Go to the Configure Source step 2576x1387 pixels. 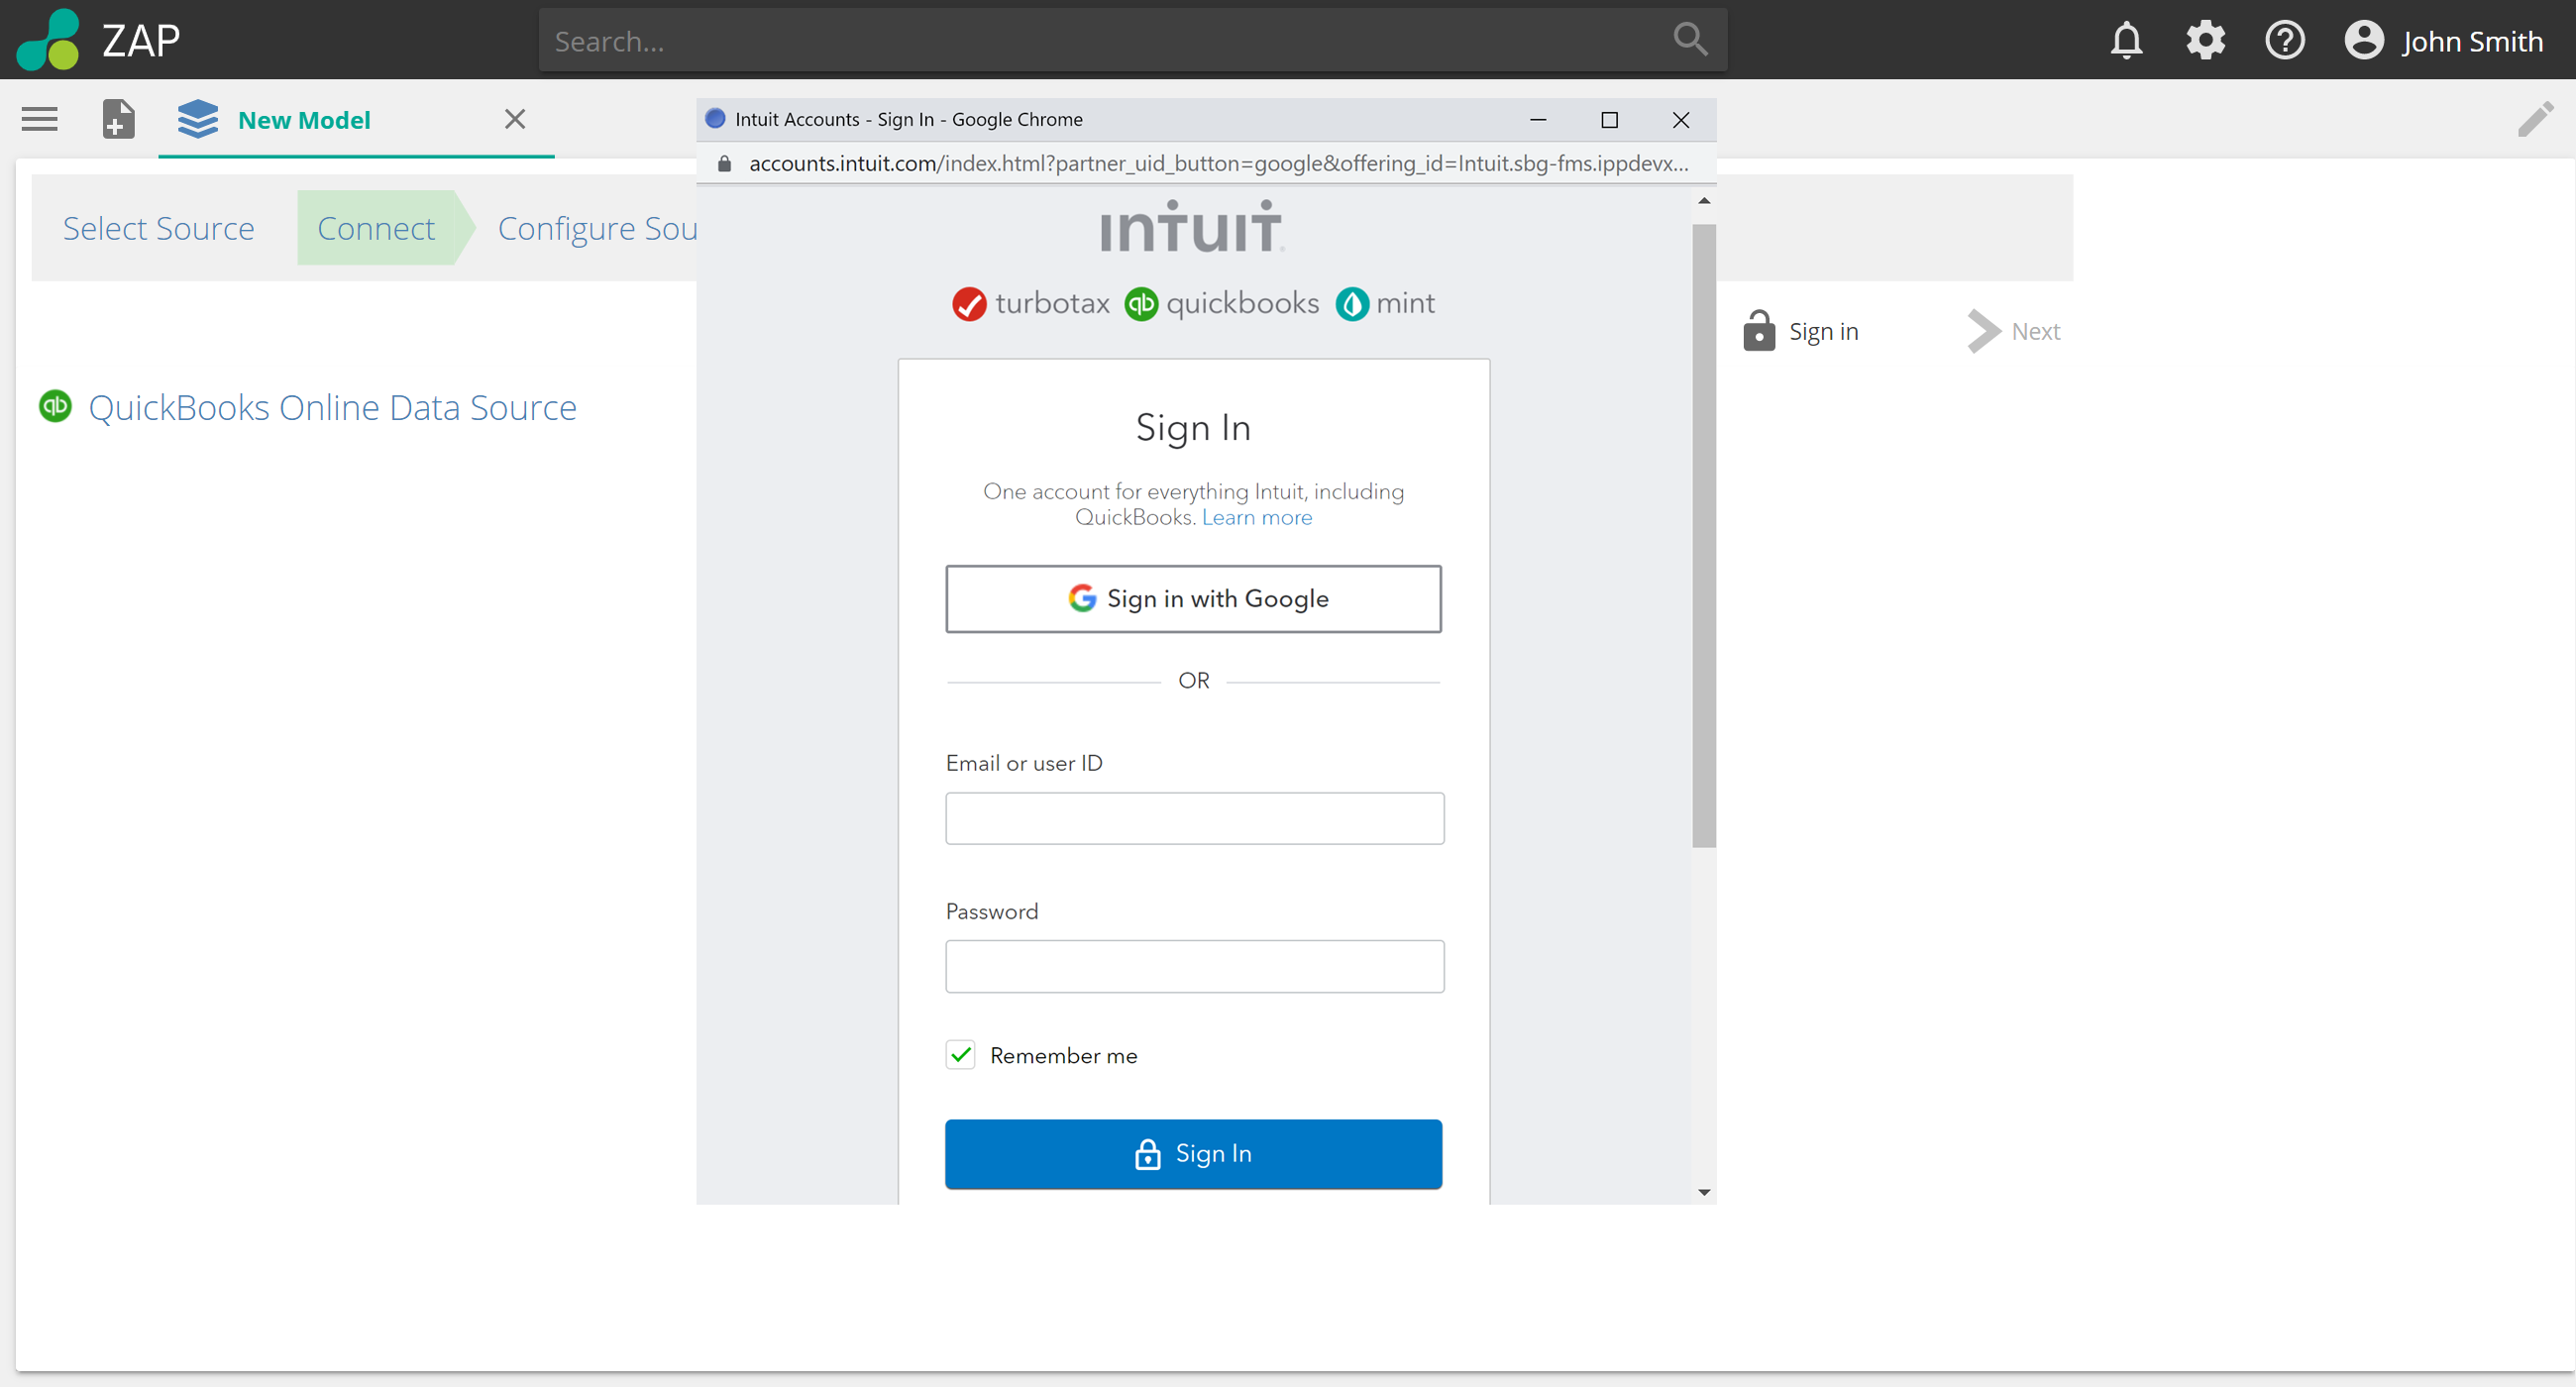click(x=598, y=229)
